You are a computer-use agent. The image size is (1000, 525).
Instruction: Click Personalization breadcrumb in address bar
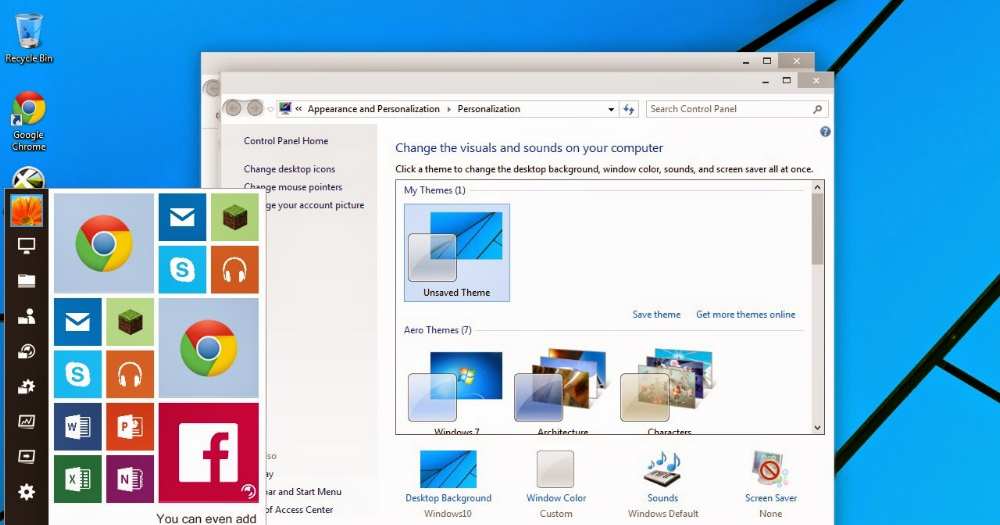489,109
